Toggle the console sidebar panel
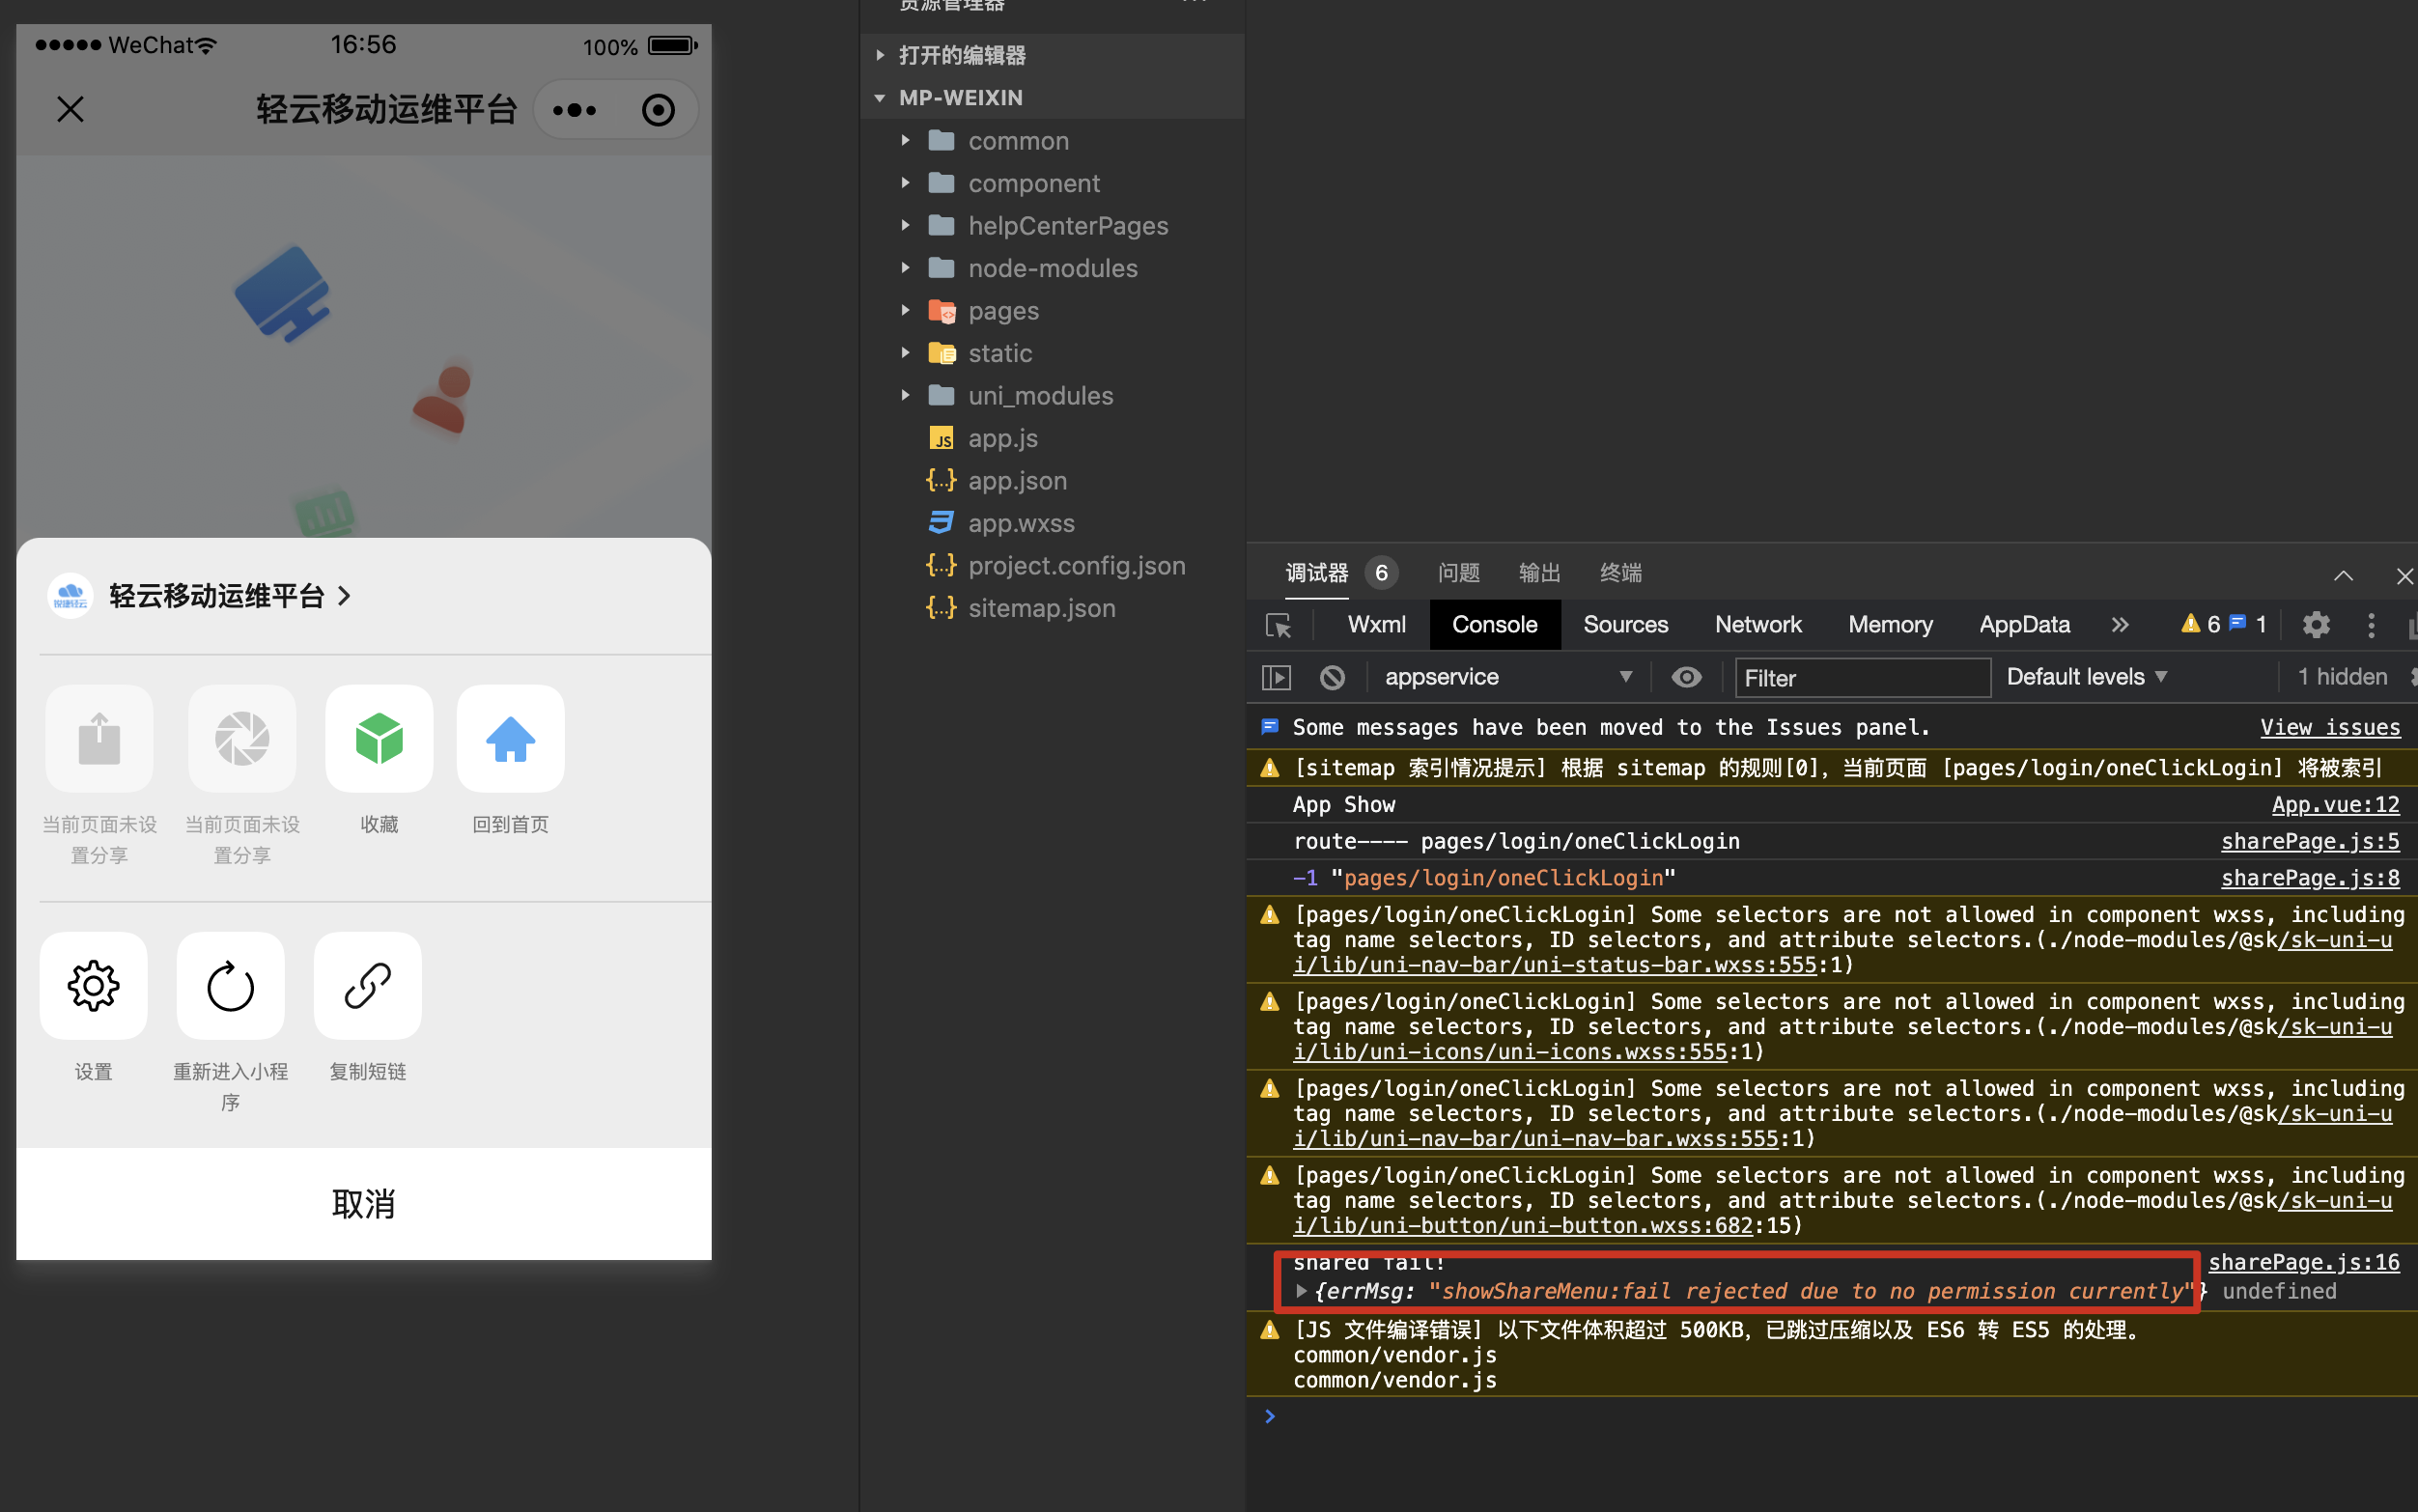Image resolution: width=2418 pixels, height=1512 pixels. 1276,677
